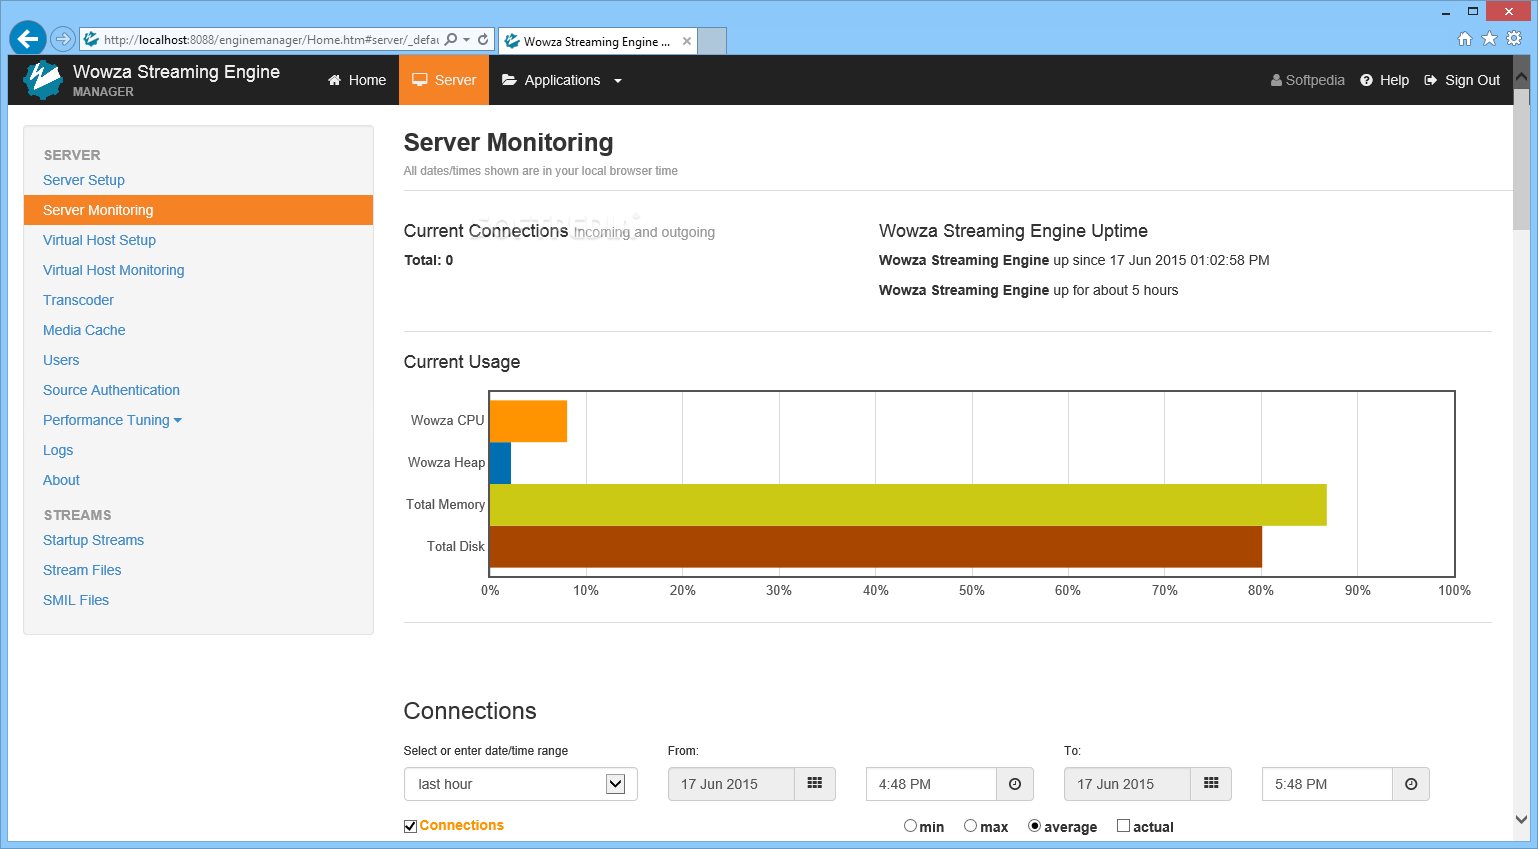Enable the actual checkbox

[x=1123, y=826]
